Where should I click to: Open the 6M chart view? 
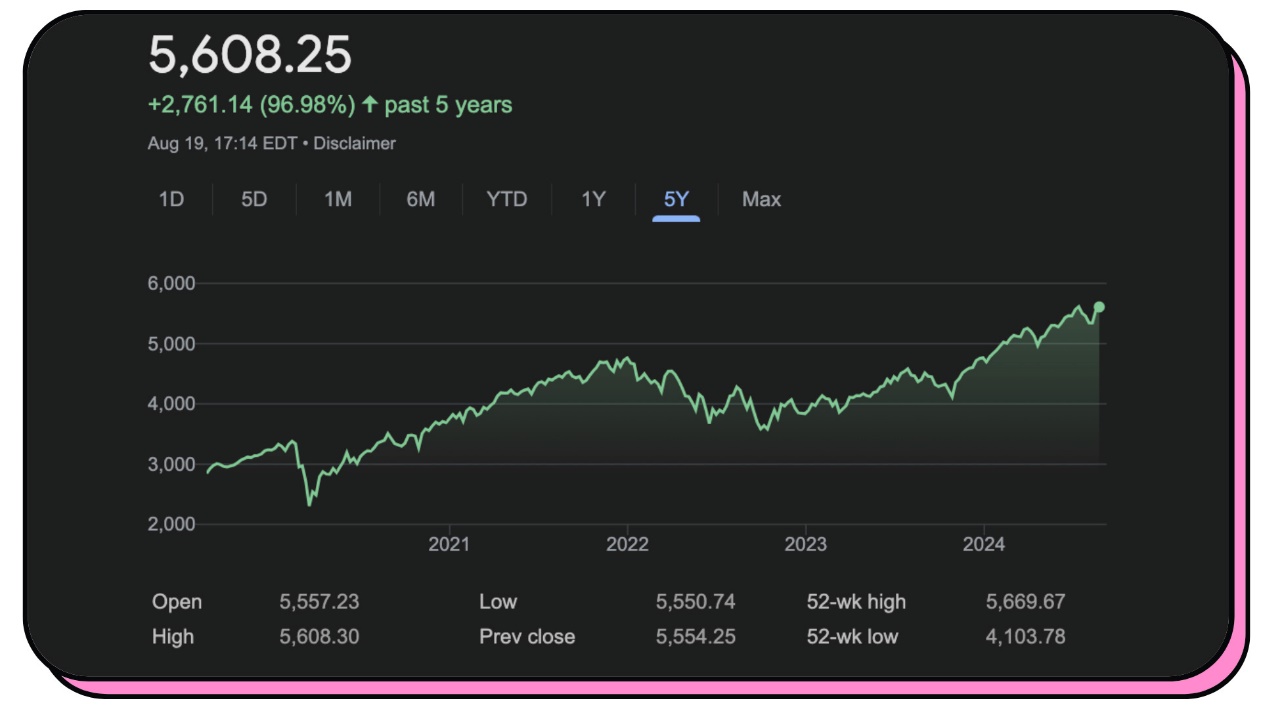[x=420, y=199]
